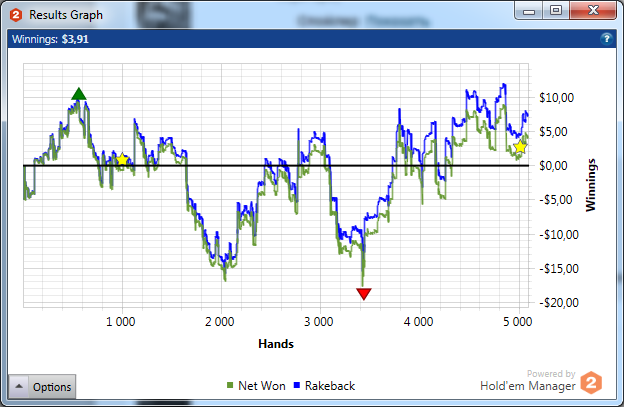Viewport: 624px width, 407px height.
Task: Click the Net Won legend label
Action: 261,386
